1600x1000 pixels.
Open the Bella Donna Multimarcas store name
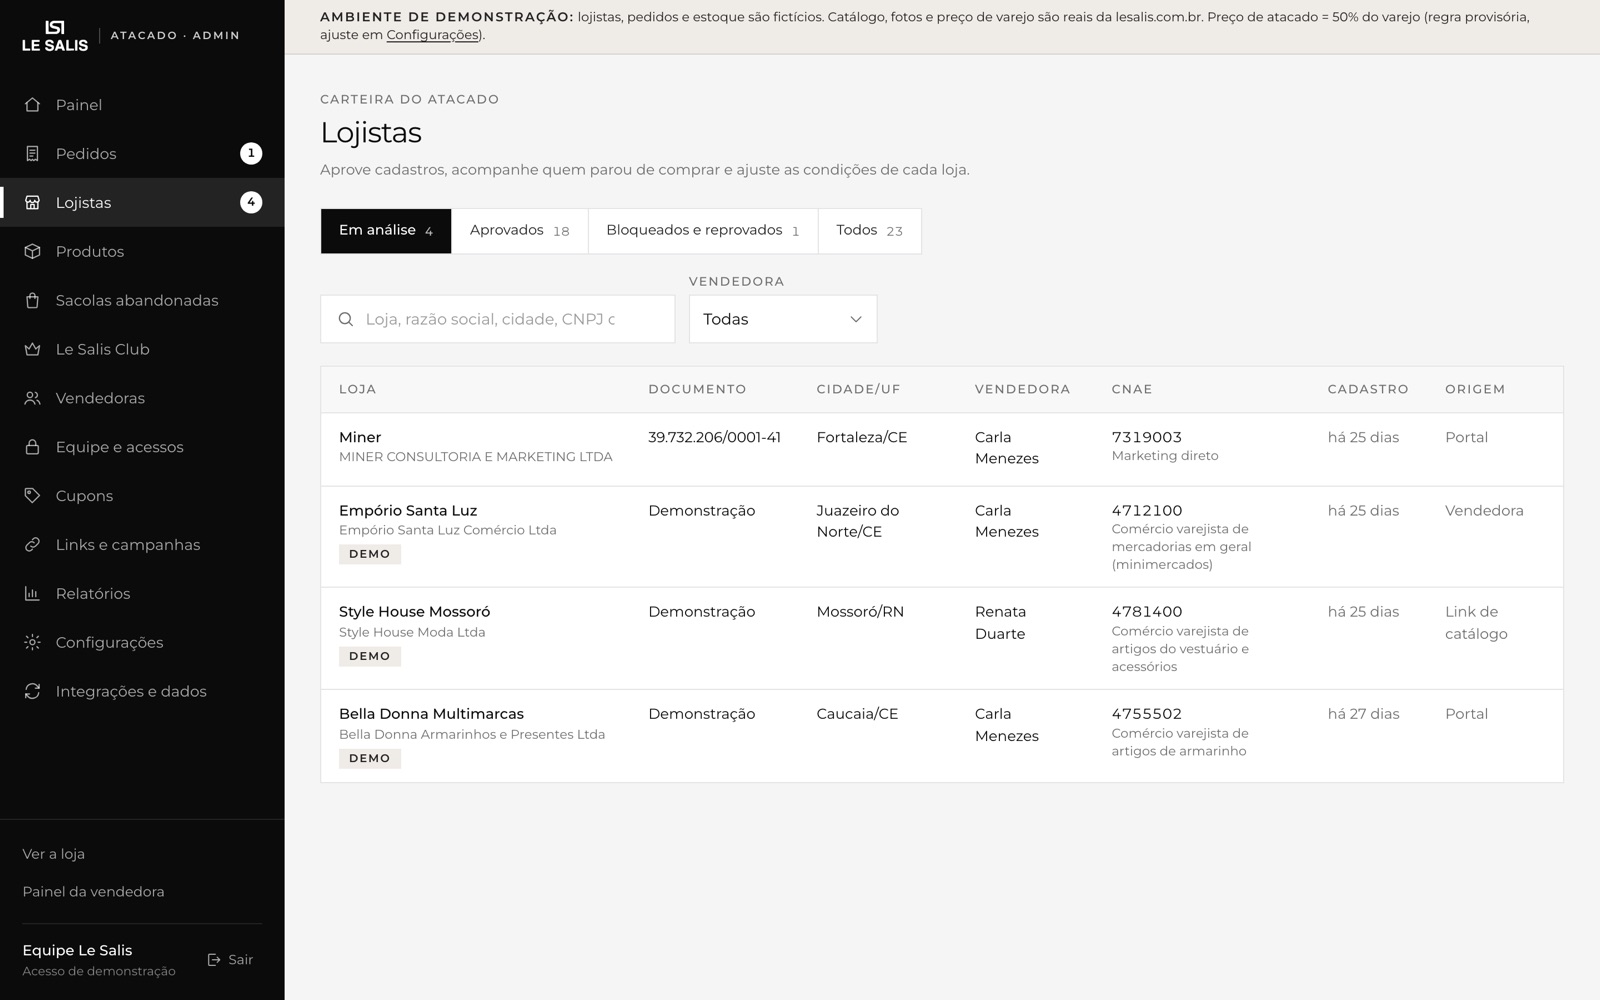coord(432,714)
